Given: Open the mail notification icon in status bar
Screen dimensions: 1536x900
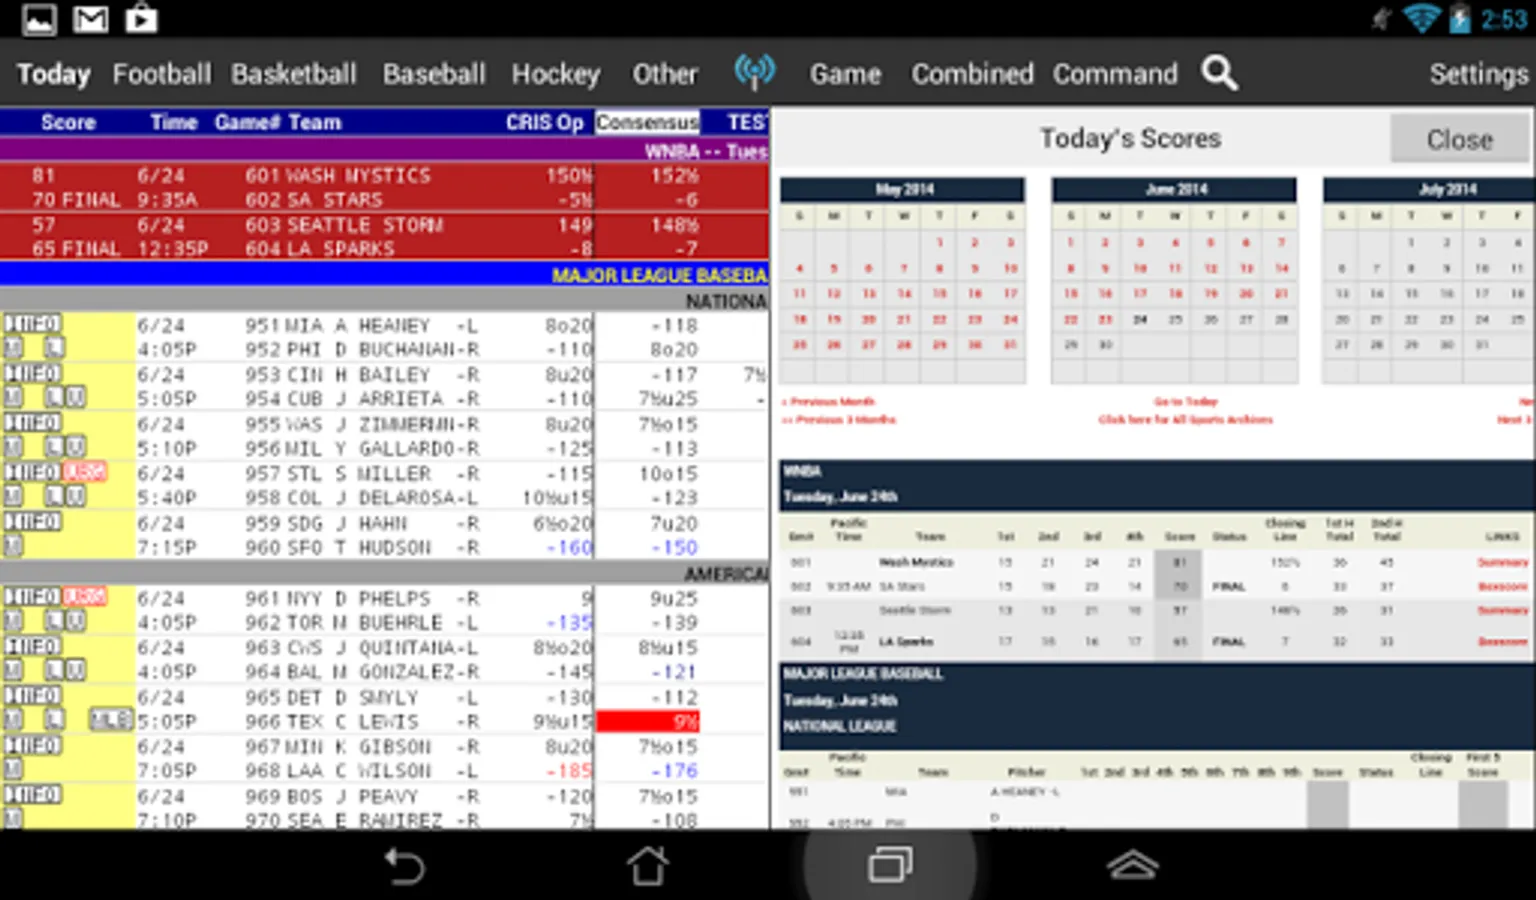Looking at the screenshot, I should (x=90, y=19).
